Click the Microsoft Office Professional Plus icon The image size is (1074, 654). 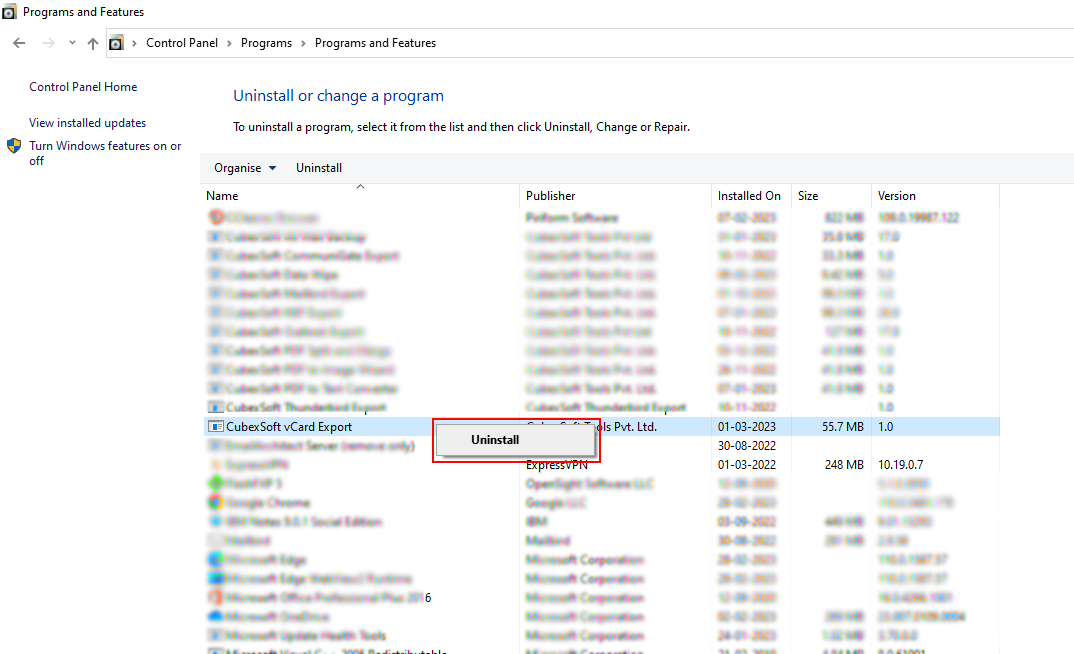pyautogui.click(x=216, y=598)
